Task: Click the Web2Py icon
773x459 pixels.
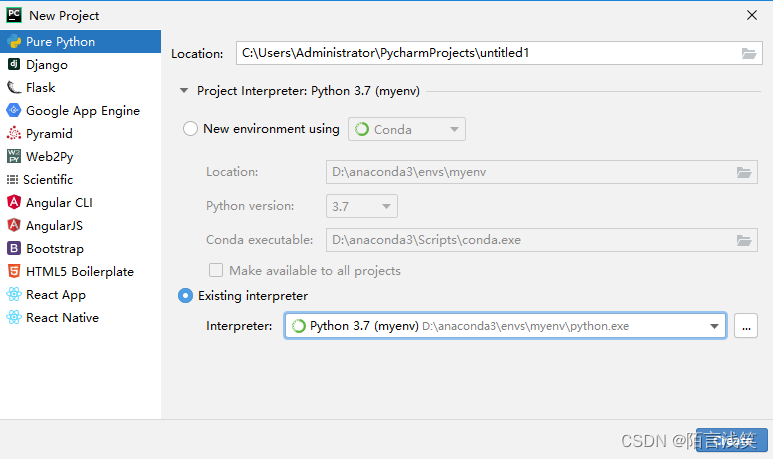Action: (x=14, y=156)
